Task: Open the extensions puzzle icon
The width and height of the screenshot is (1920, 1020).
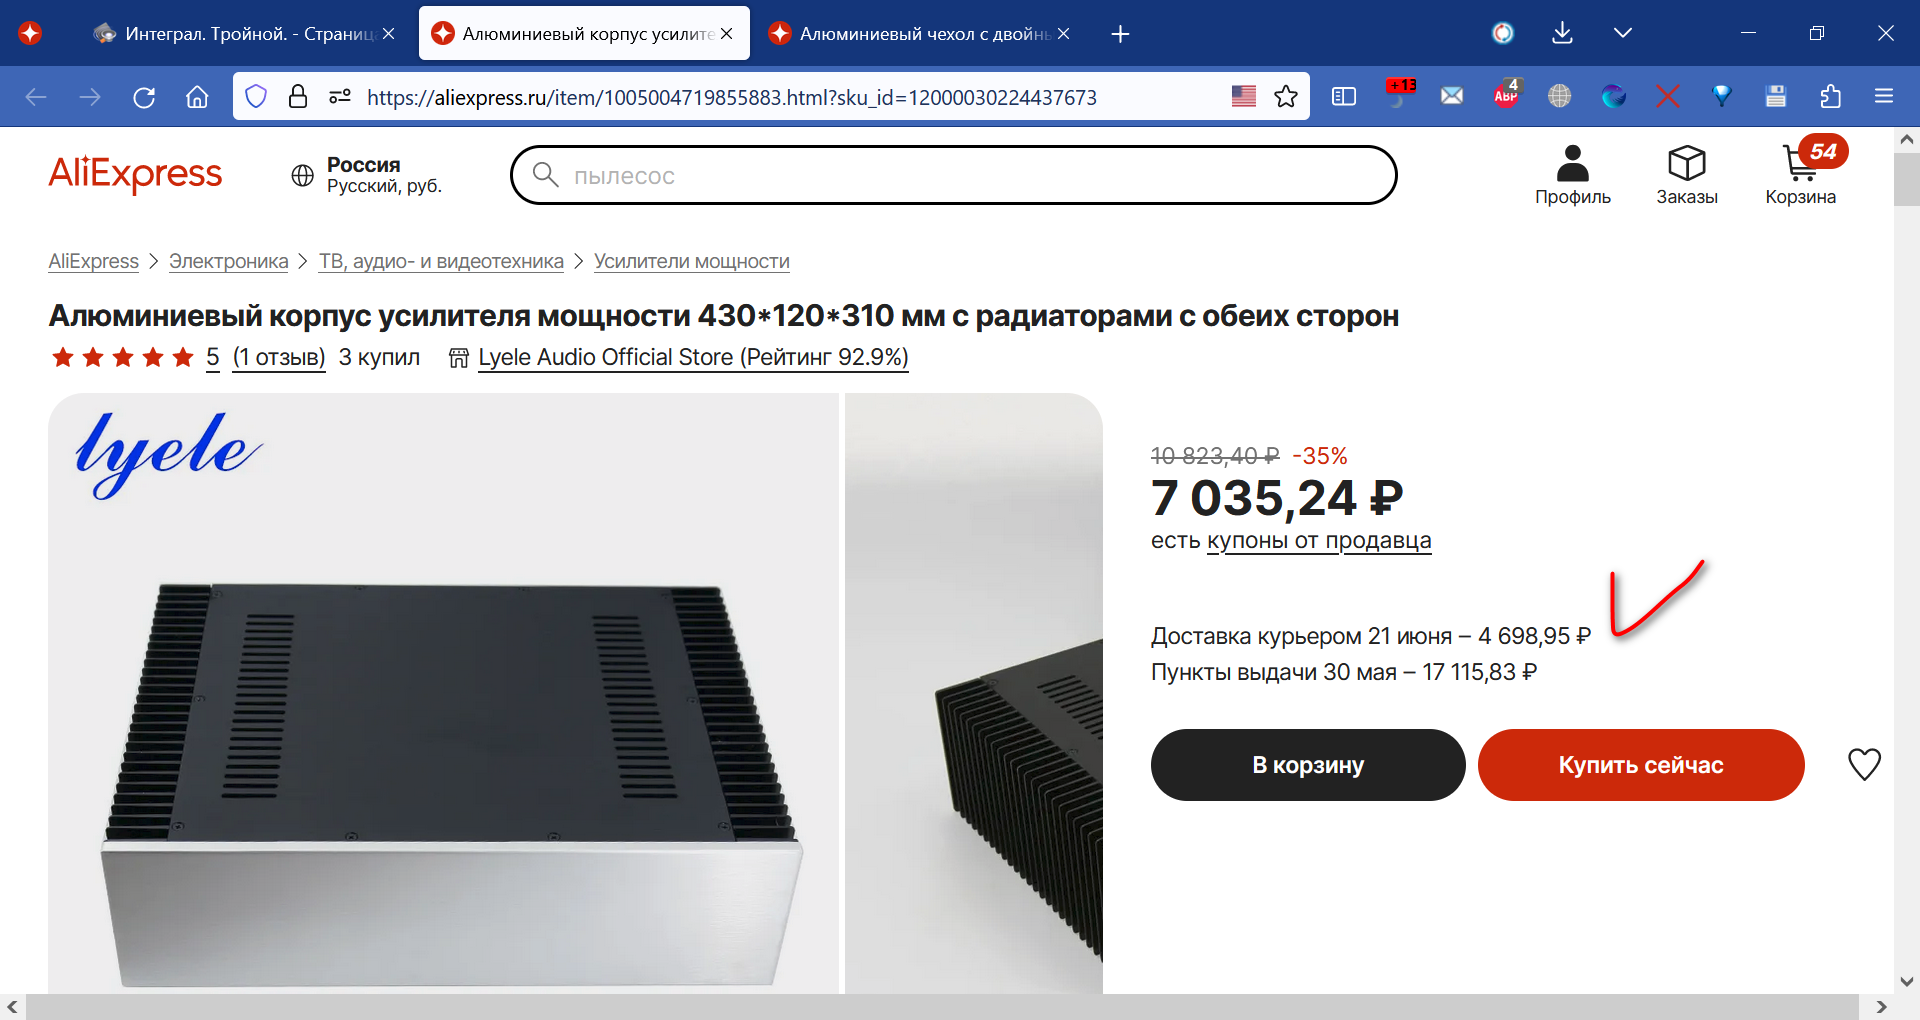Action: tap(1830, 96)
